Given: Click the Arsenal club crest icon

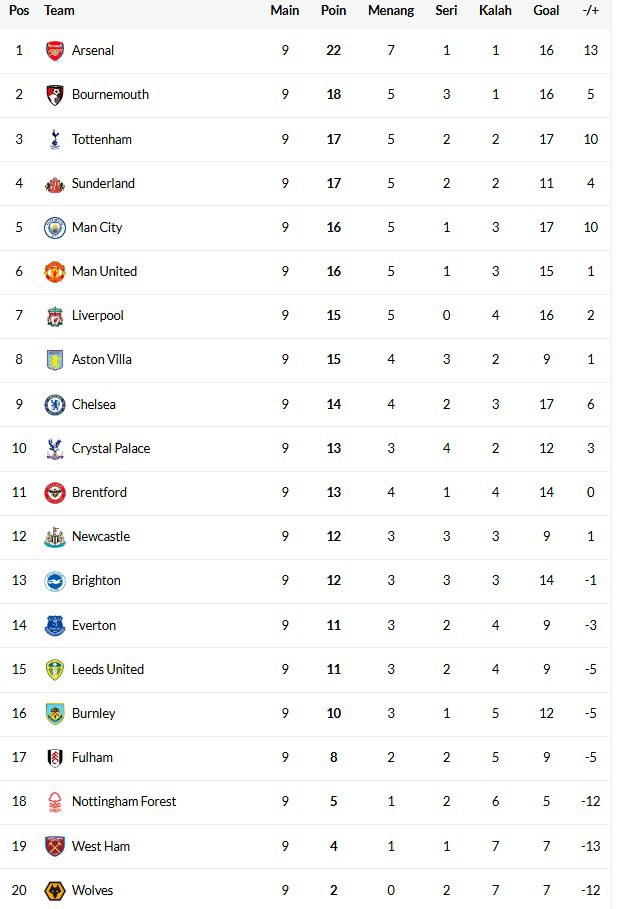Looking at the screenshot, I should pyautogui.click(x=55, y=51).
